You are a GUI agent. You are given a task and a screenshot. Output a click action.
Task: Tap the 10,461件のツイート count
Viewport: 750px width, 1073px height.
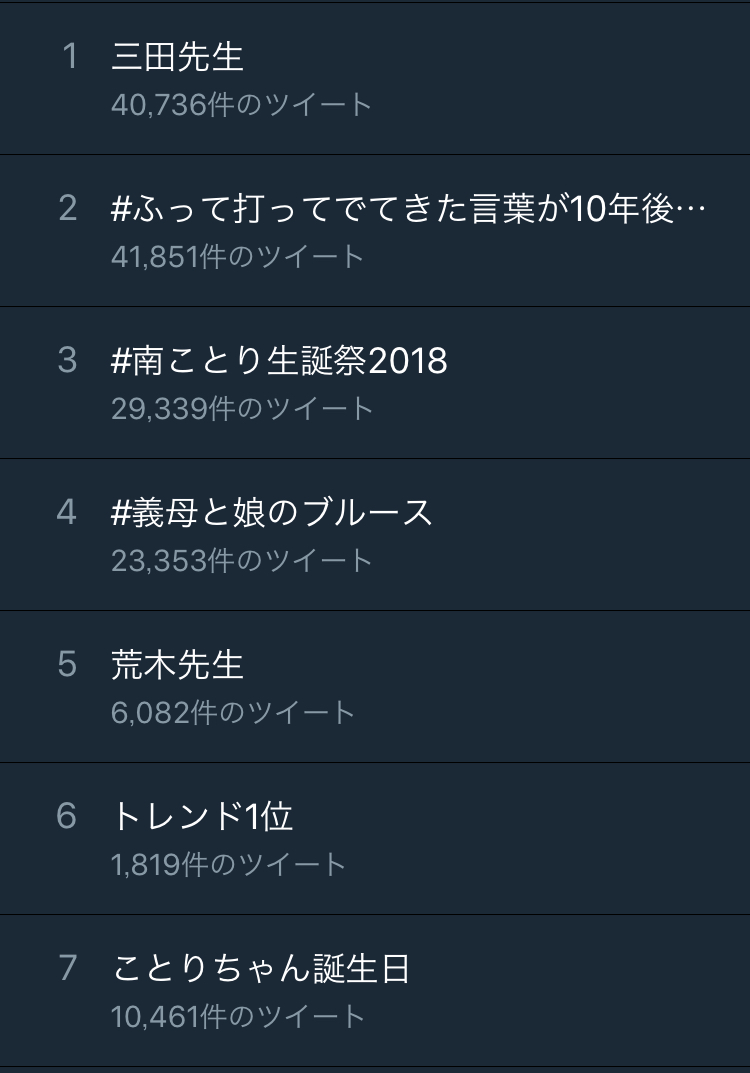click(237, 1017)
